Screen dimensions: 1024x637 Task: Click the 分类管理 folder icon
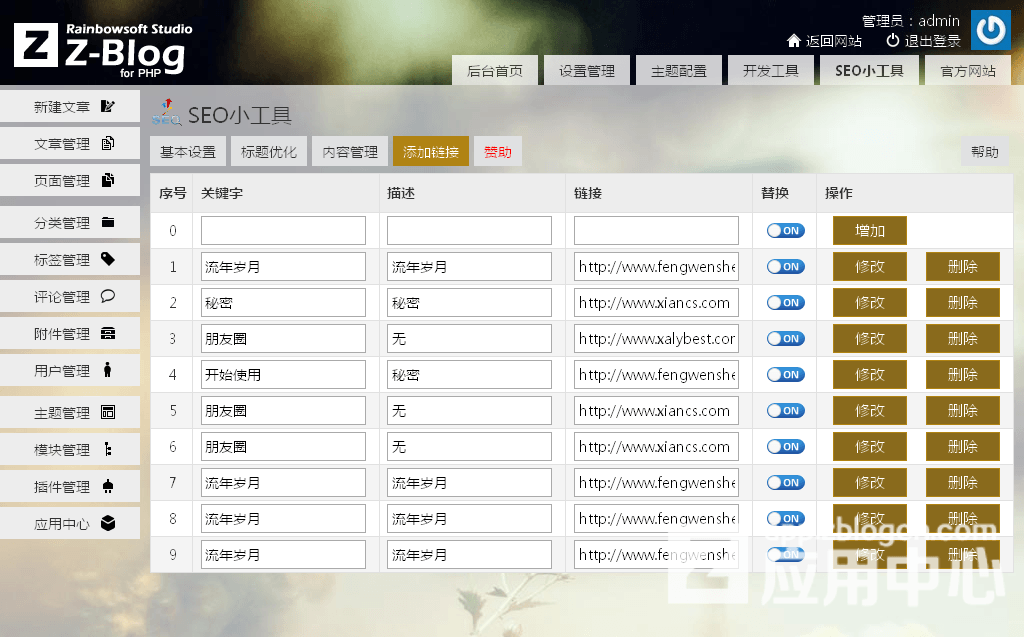tap(110, 222)
